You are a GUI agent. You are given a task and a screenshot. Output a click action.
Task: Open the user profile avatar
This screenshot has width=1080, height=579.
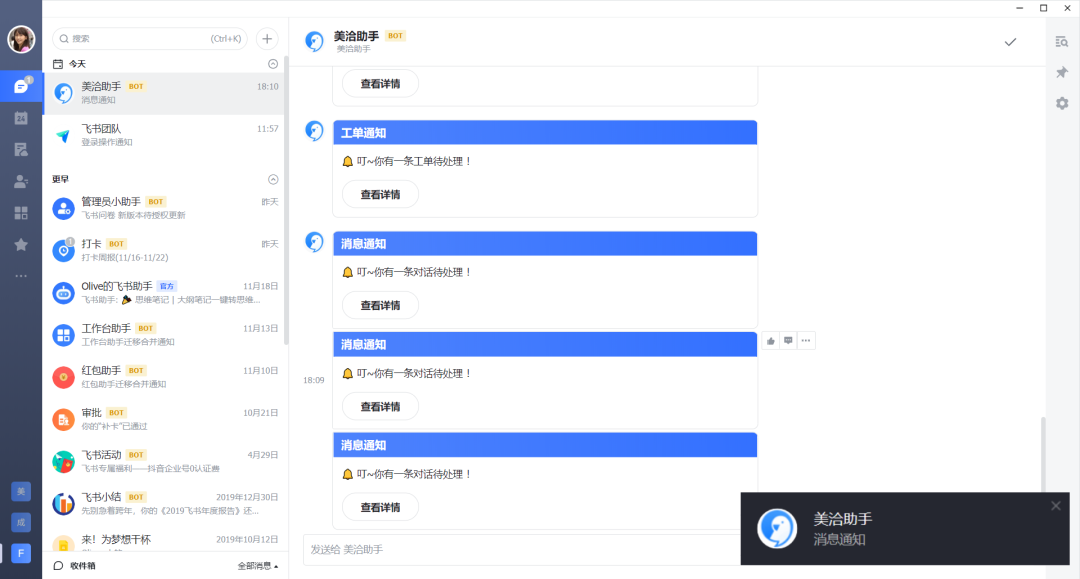click(x=21, y=39)
